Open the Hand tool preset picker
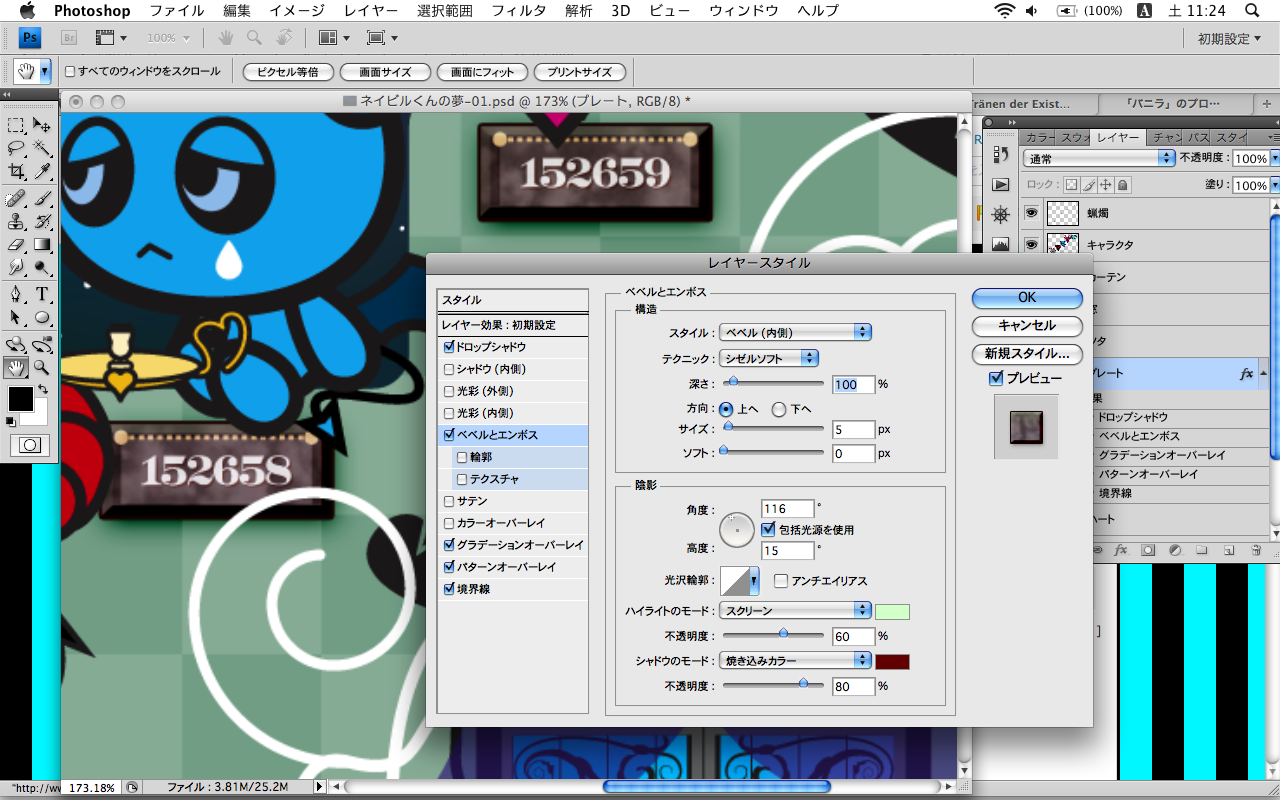Viewport: 1280px width, 800px height. click(44, 71)
